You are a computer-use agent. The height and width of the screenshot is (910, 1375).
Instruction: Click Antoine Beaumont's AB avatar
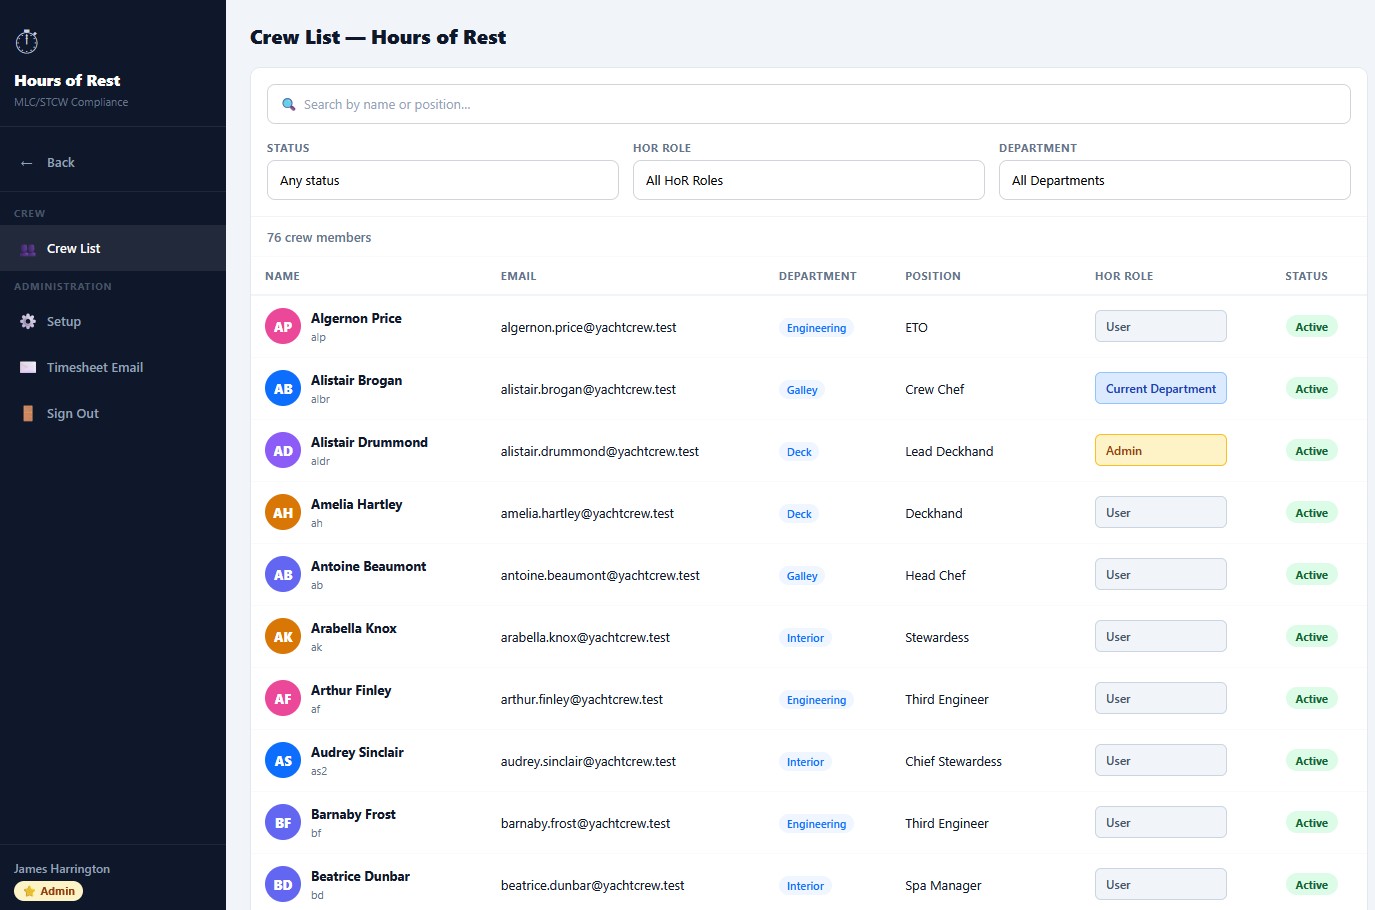pyautogui.click(x=283, y=575)
